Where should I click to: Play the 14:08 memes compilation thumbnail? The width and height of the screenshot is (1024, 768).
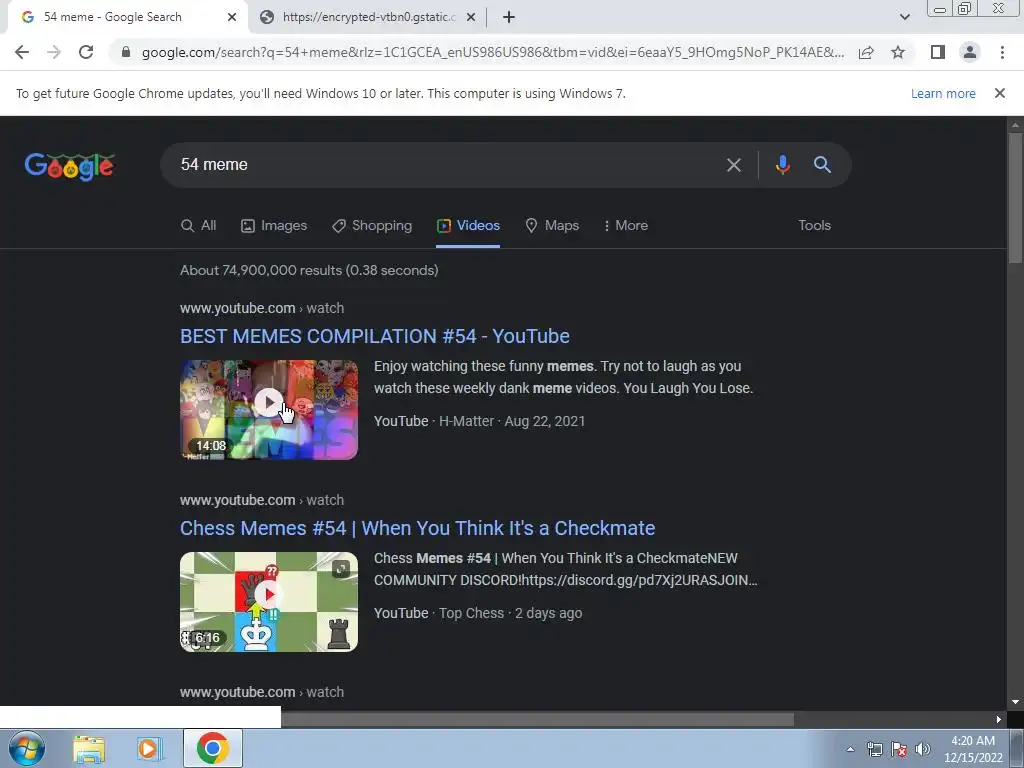269,409
